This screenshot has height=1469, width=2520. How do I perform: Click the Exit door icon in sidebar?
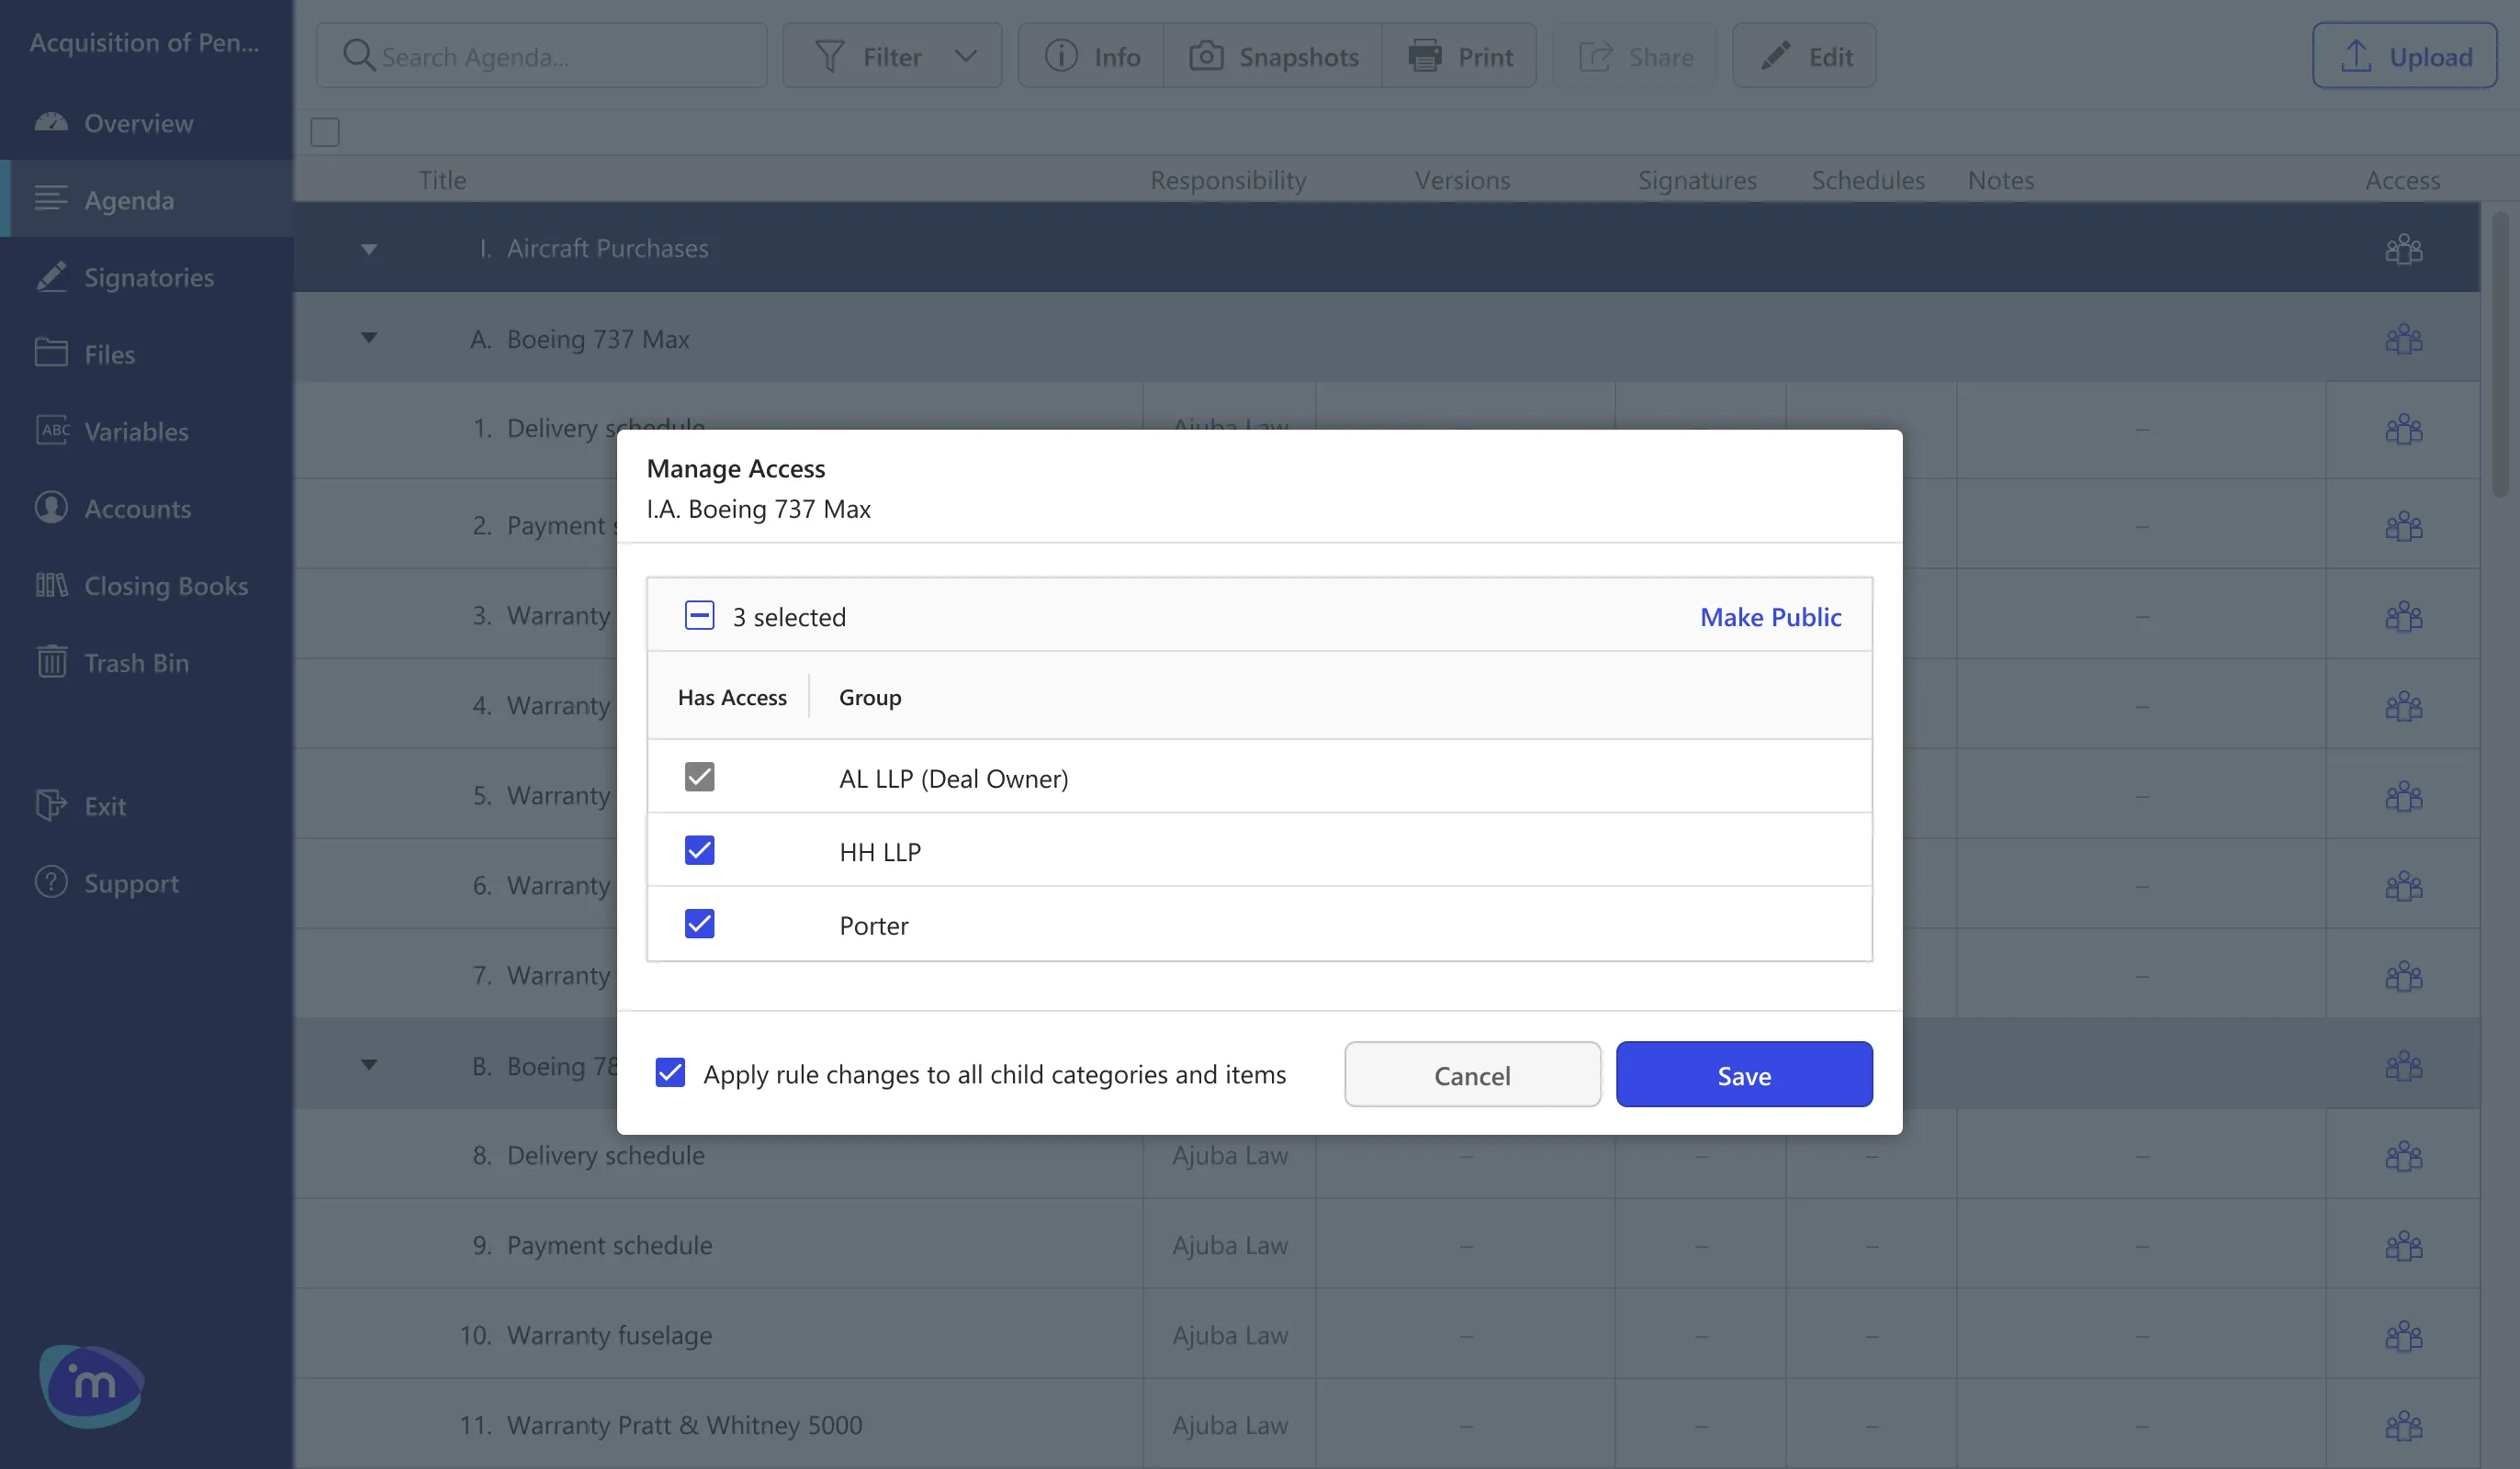pos(51,805)
